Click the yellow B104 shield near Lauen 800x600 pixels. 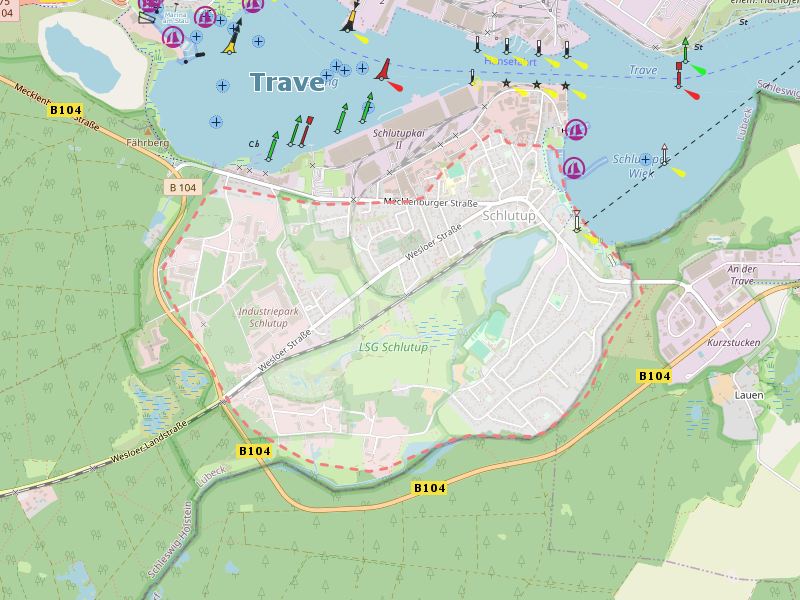click(x=654, y=376)
